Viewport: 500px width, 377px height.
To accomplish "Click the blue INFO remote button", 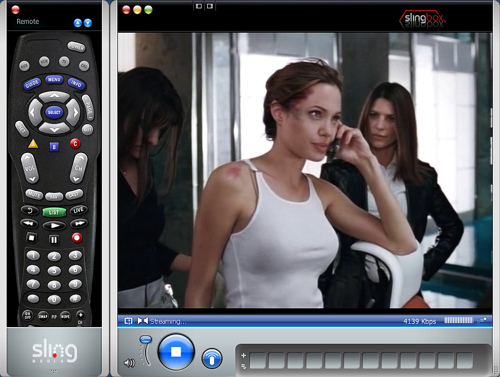I will click(76, 83).
